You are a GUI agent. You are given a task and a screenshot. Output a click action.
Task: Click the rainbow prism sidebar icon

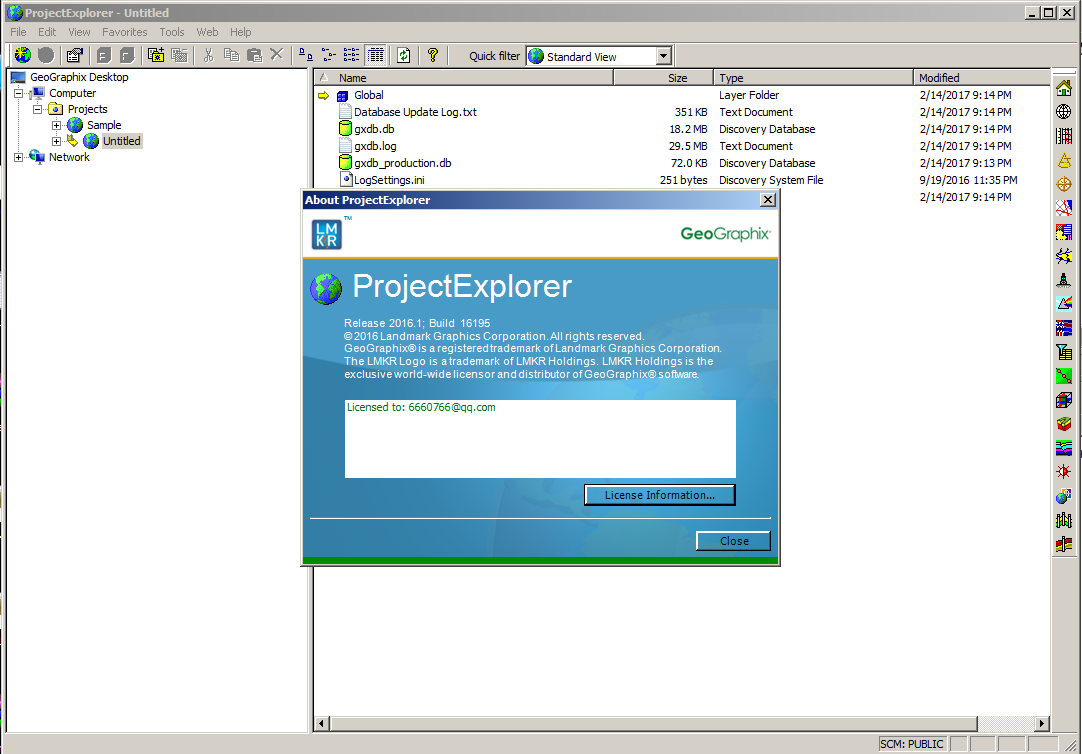1064,304
